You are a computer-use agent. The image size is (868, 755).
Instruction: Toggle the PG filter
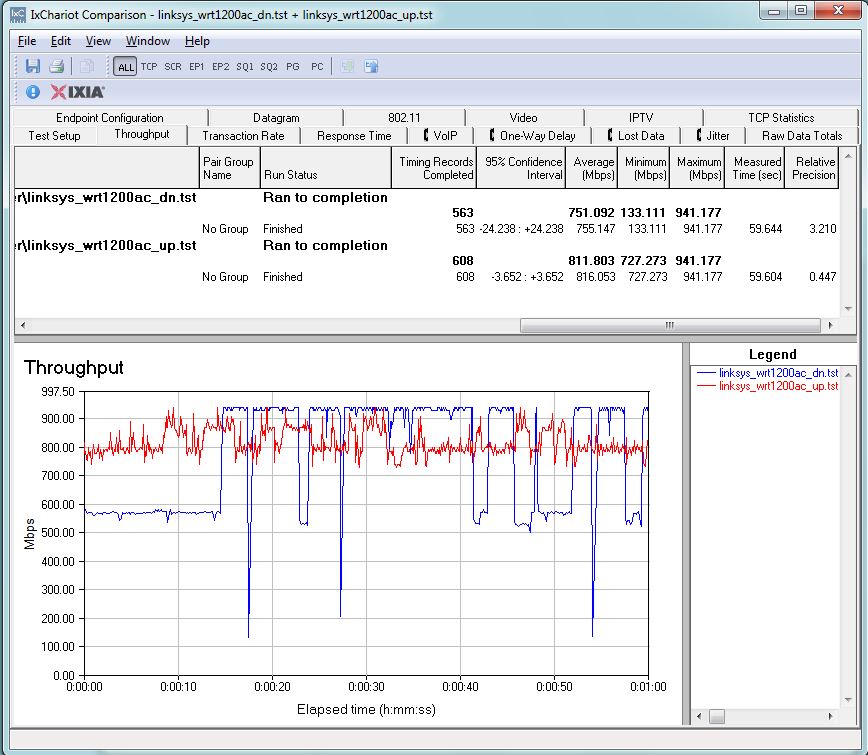click(293, 66)
